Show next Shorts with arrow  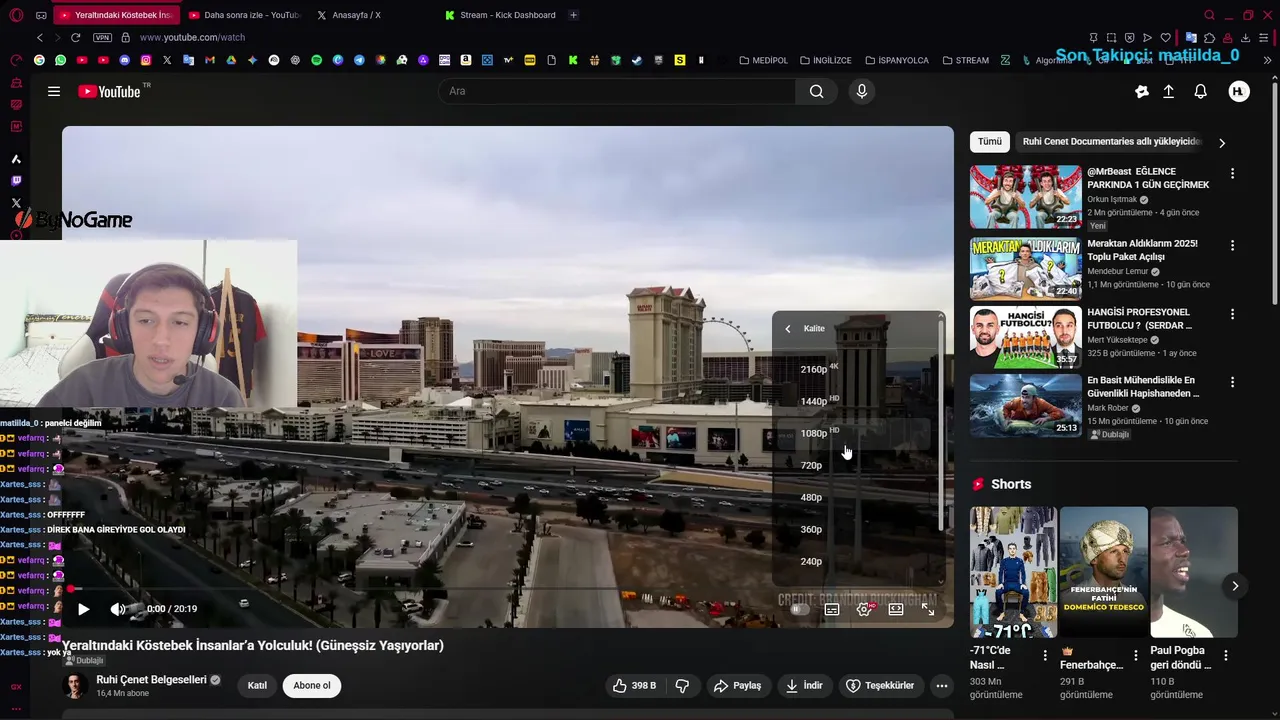[x=1235, y=586]
